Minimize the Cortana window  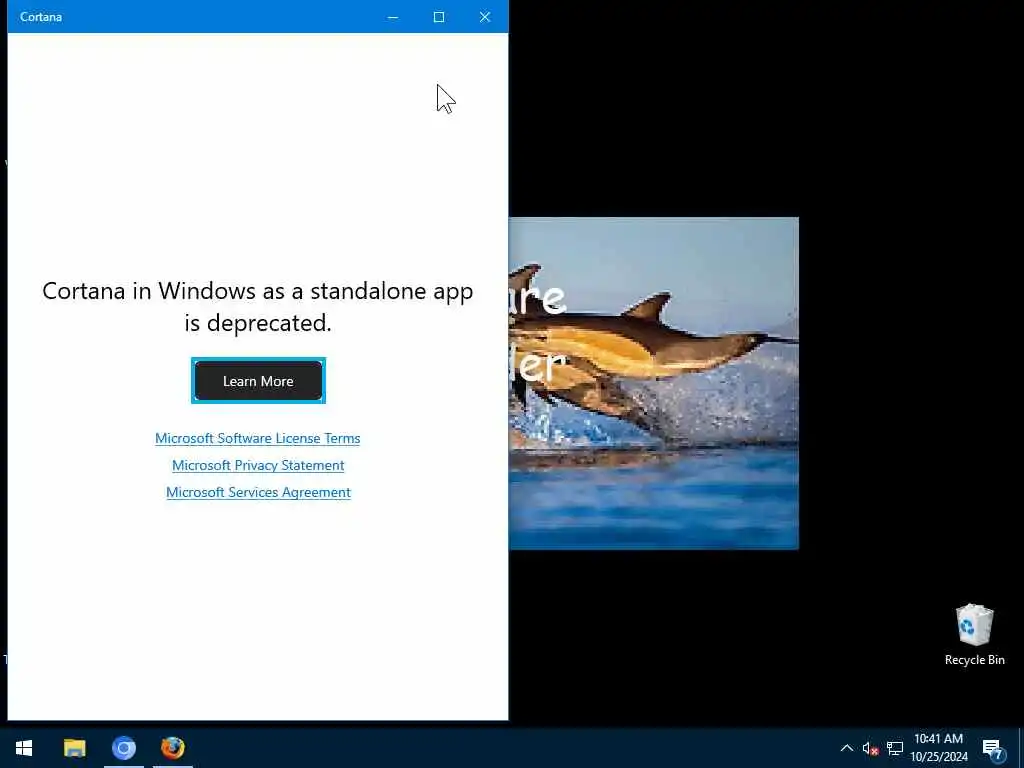click(x=392, y=17)
